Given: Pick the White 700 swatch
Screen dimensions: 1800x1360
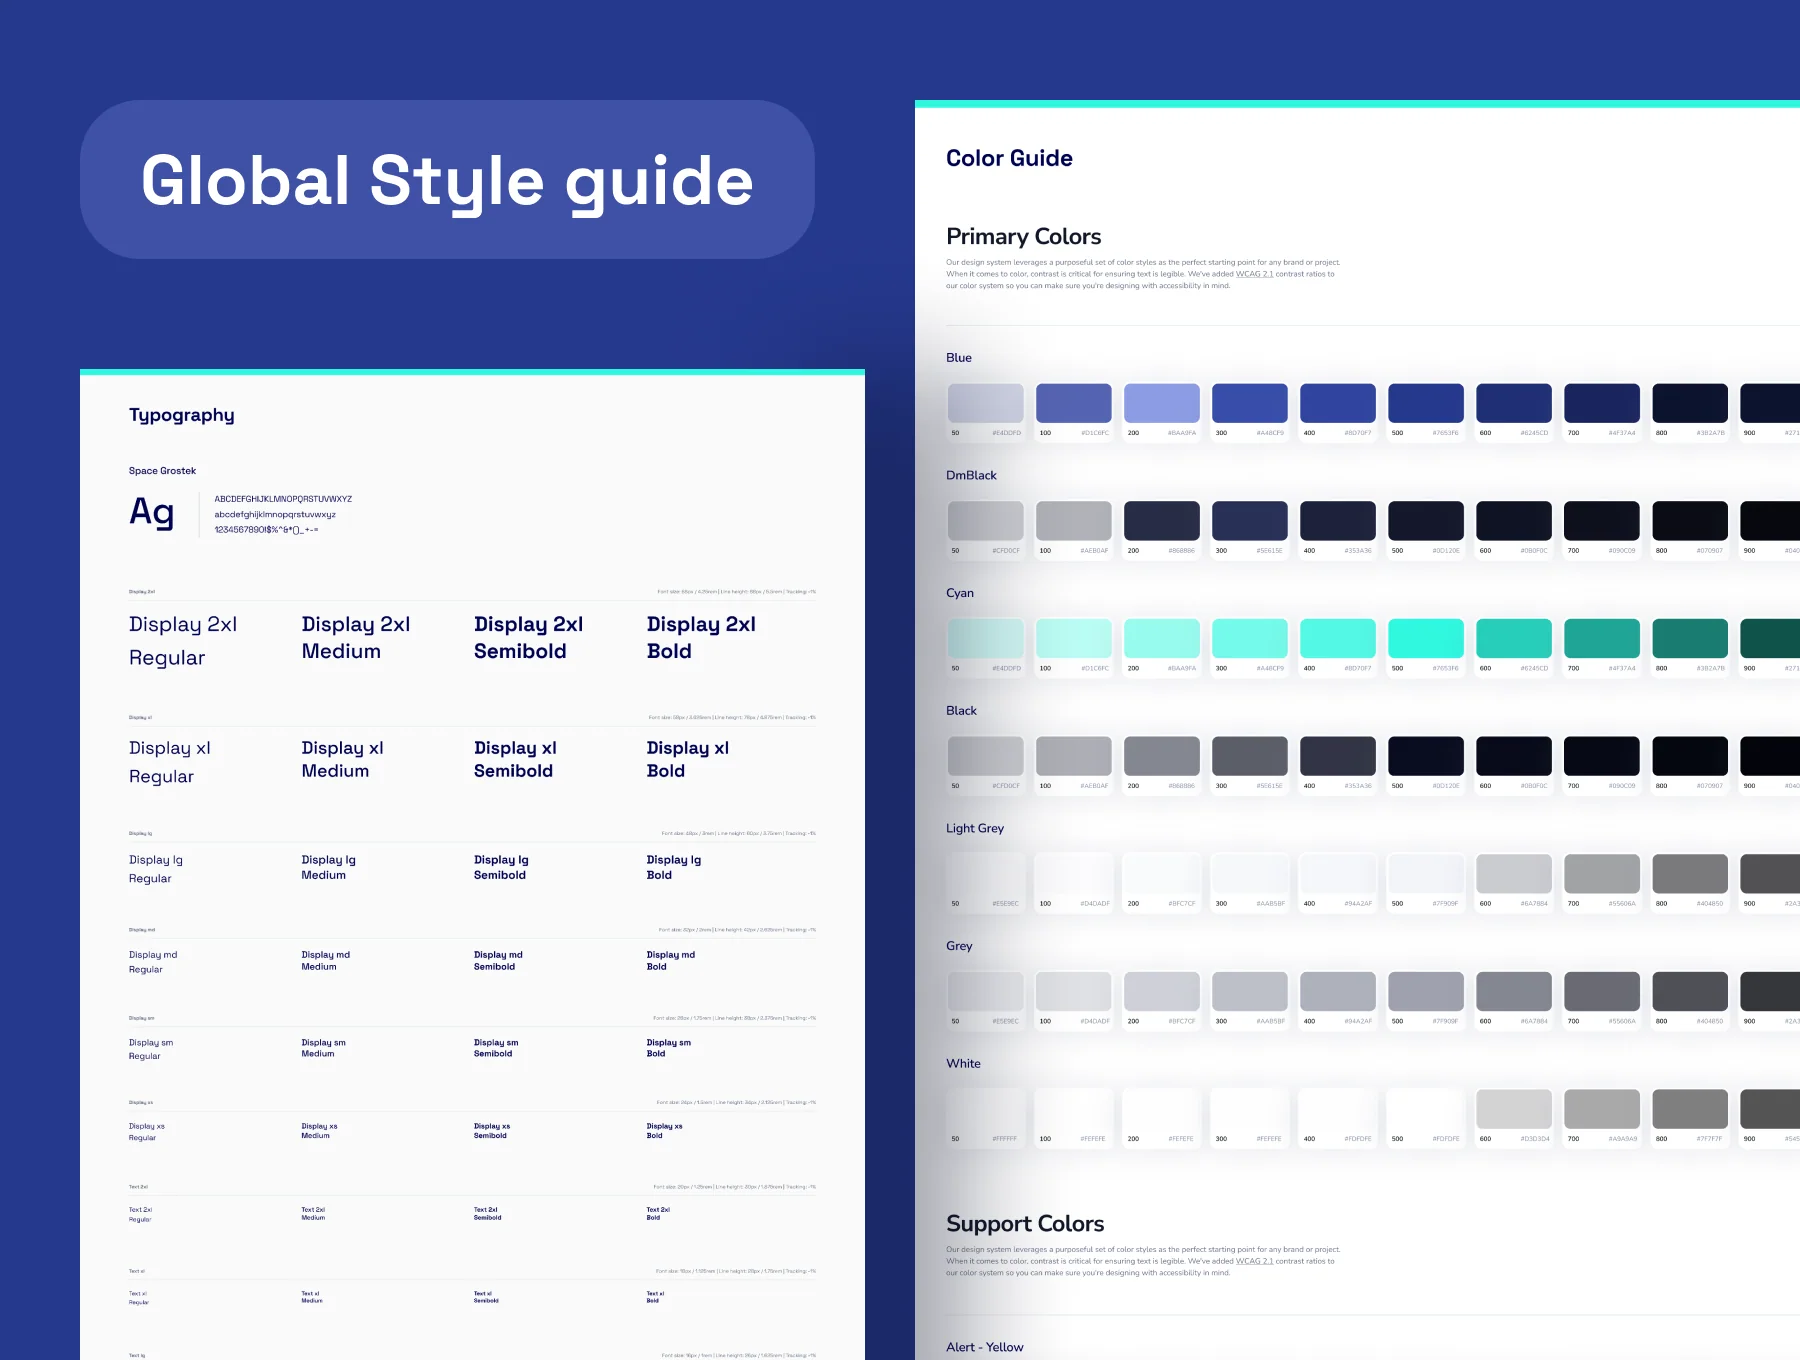Looking at the screenshot, I should click(1601, 1109).
